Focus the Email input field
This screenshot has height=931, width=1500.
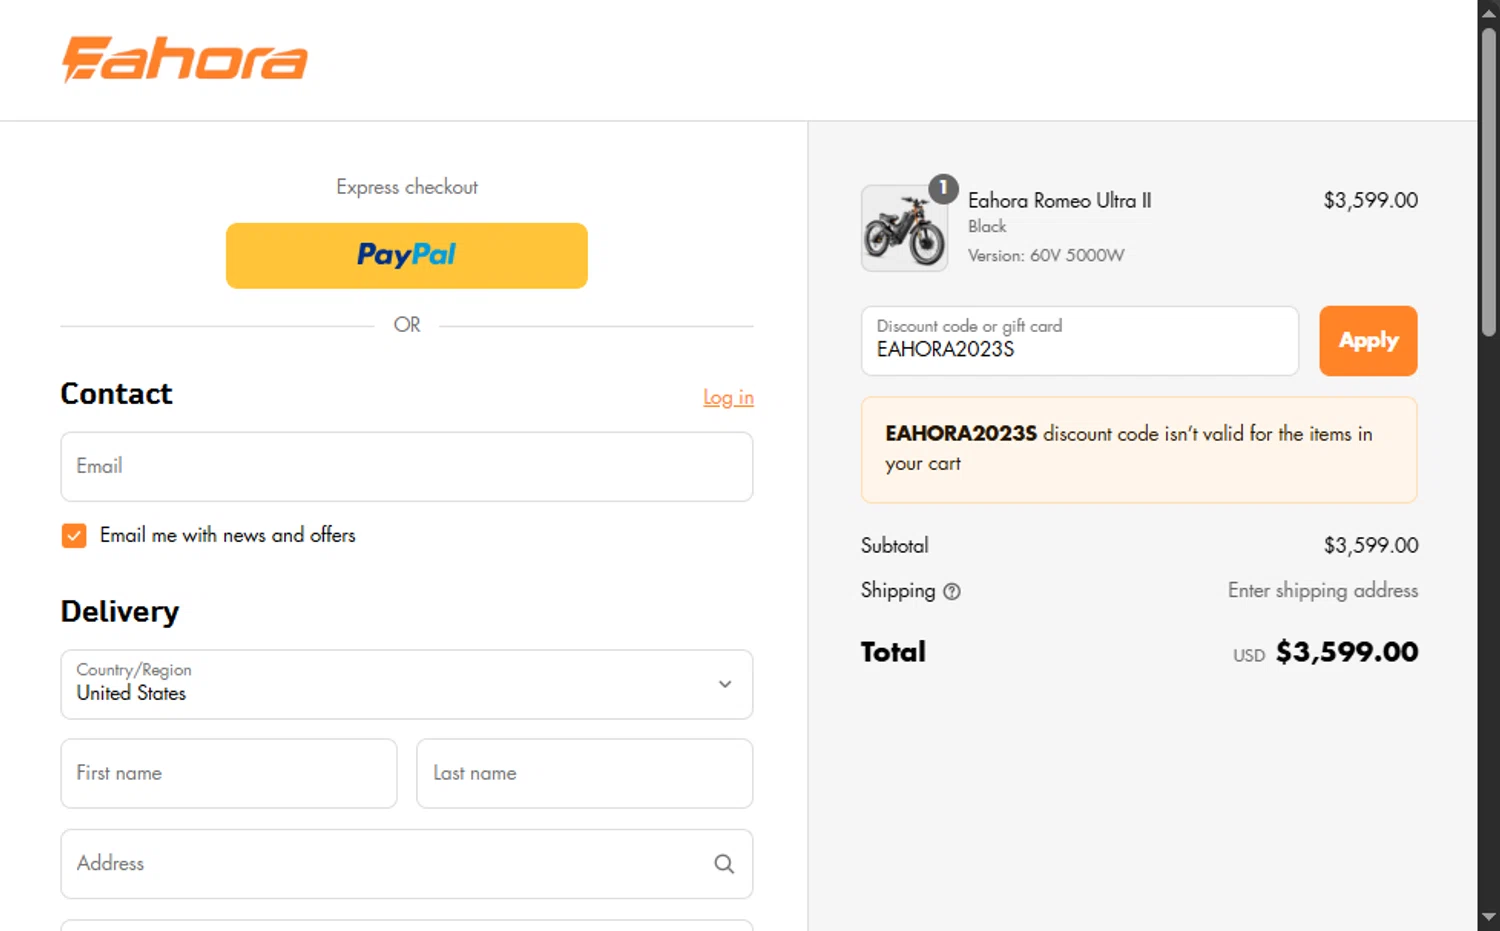click(x=406, y=466)
